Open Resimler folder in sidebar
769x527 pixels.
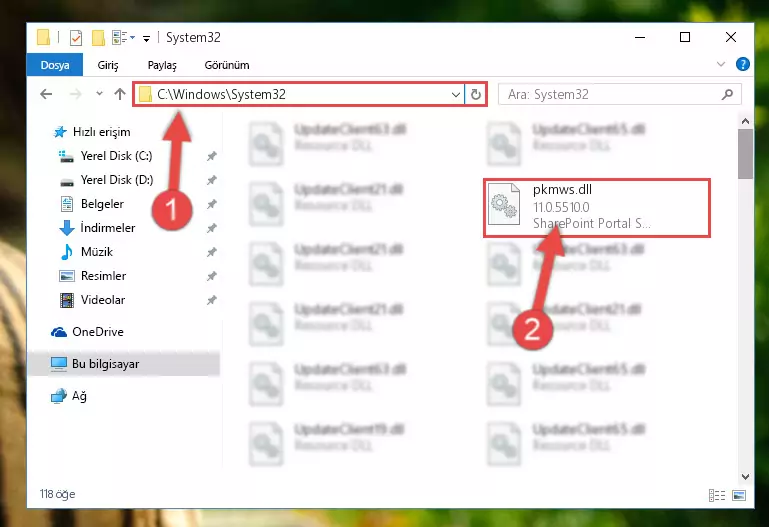[92, 276]
